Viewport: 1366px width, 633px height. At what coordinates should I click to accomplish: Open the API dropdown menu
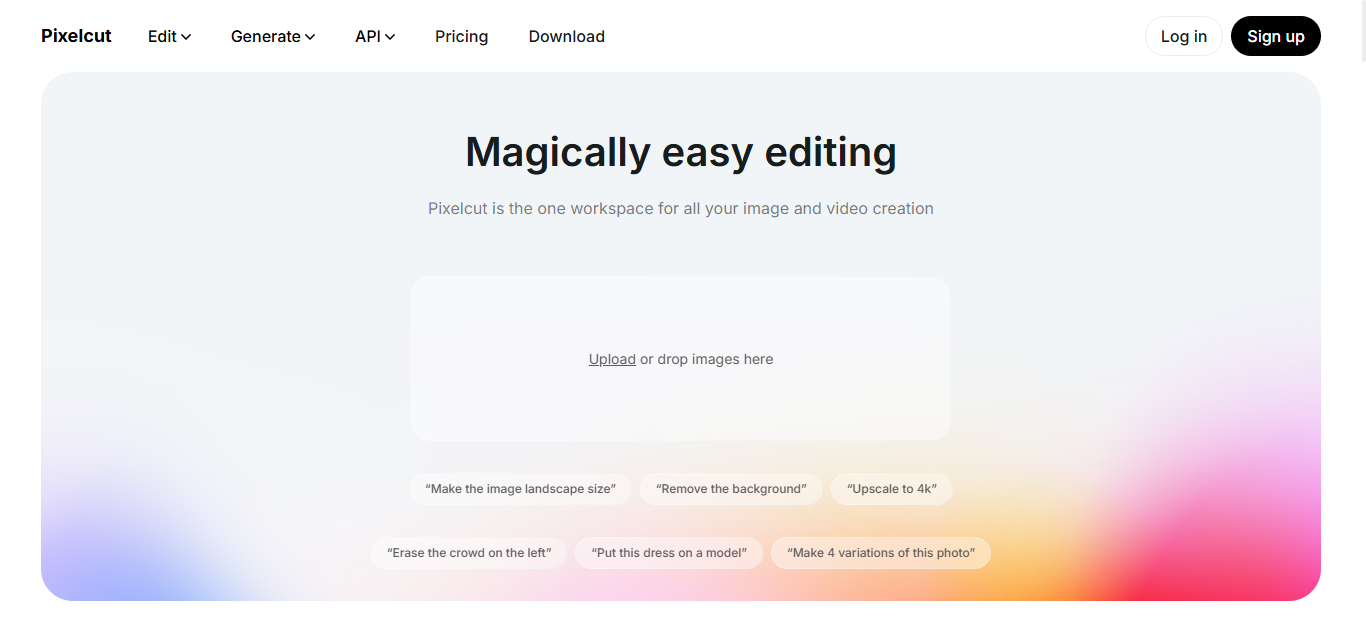tap(375, 36)
